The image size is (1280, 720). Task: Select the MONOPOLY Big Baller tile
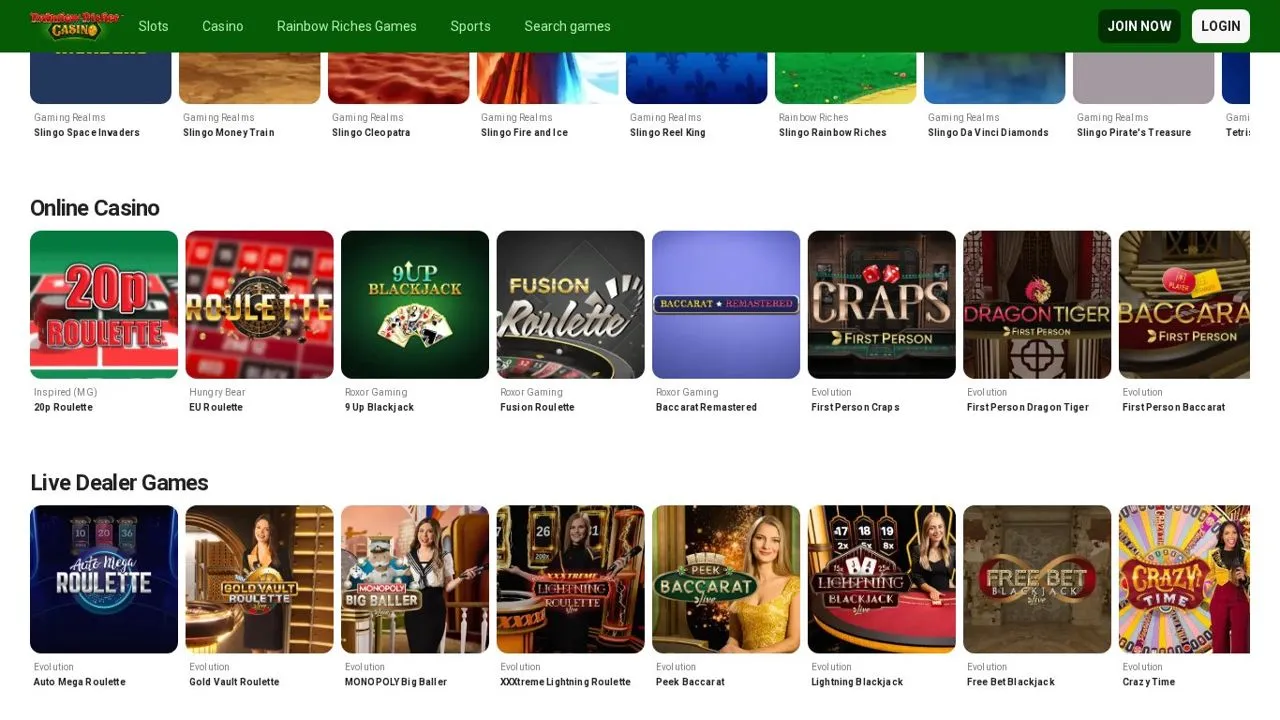[415, 579]
